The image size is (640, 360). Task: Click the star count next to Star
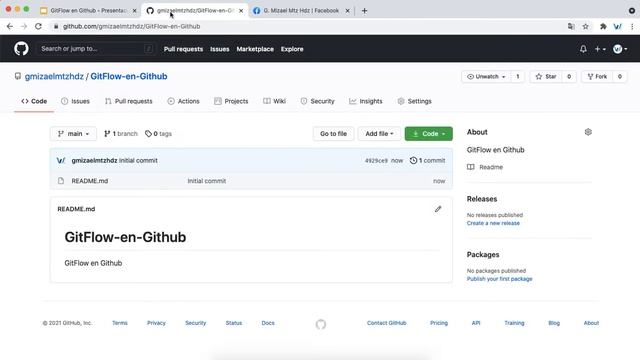569,76
